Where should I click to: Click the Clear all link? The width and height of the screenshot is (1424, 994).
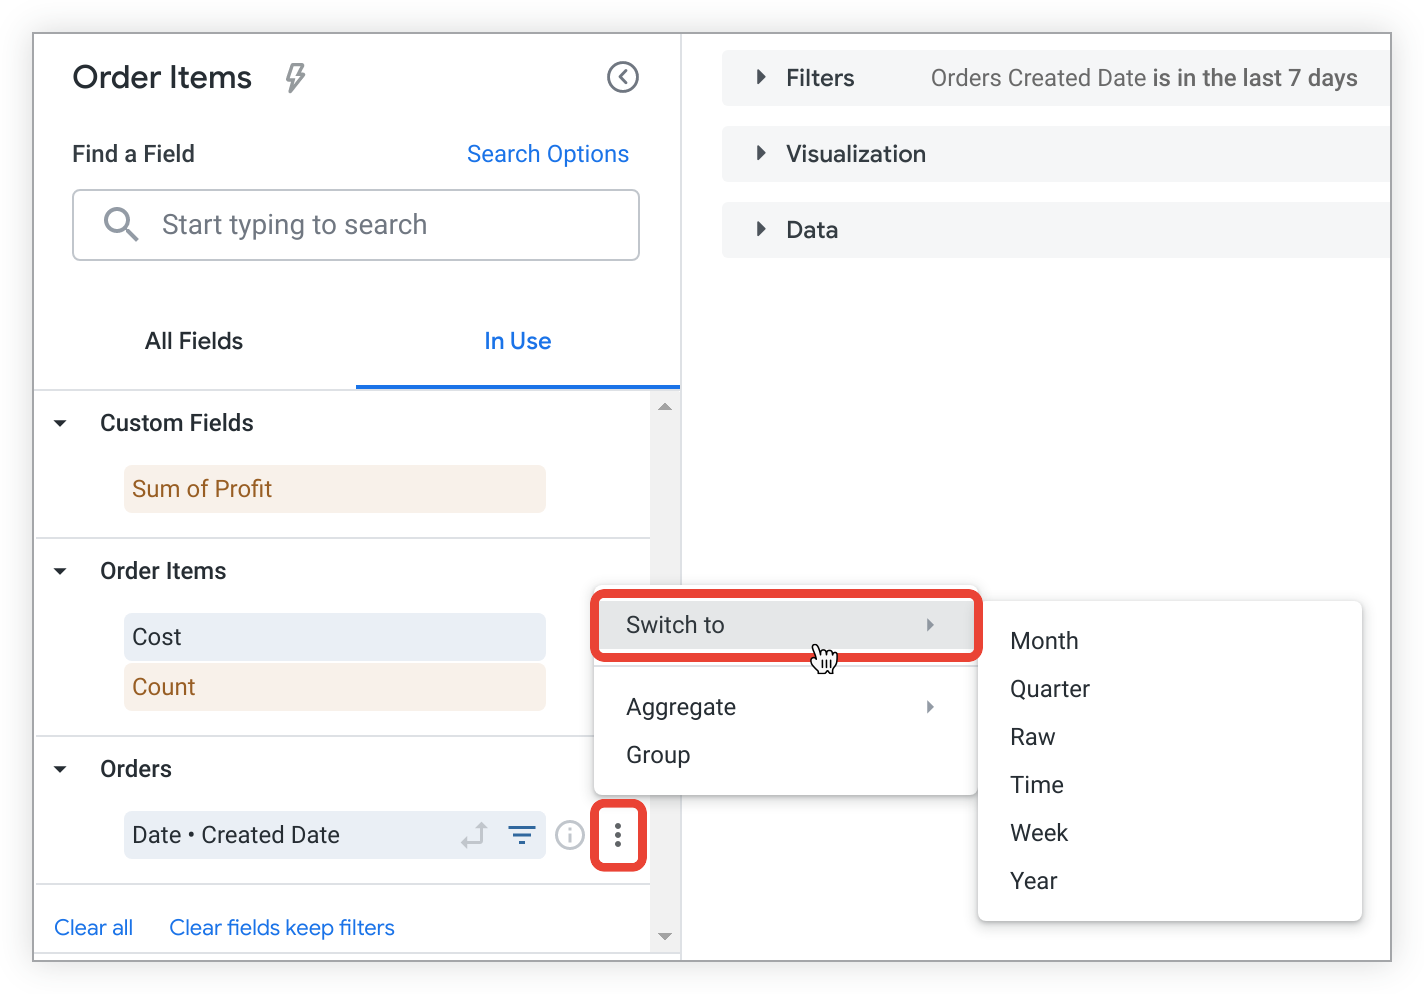[93, 927]
